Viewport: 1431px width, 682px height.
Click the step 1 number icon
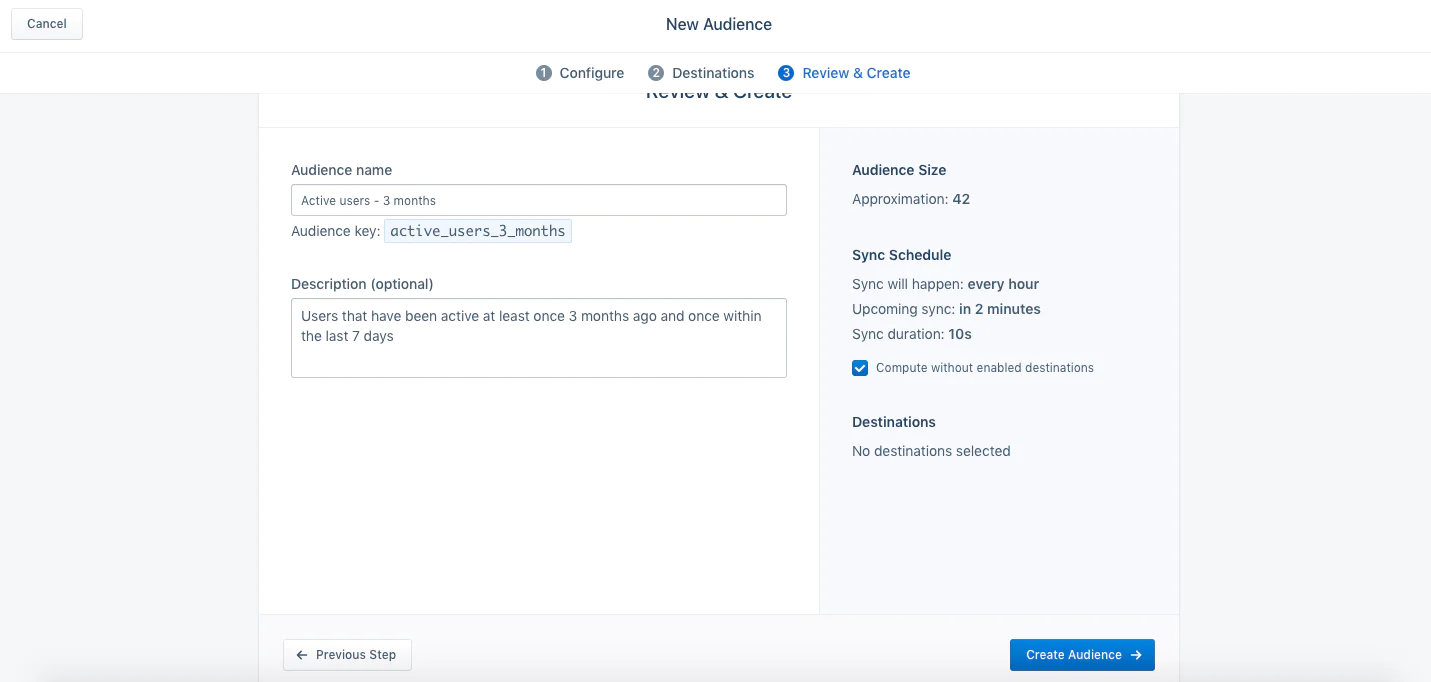(544, 73)
